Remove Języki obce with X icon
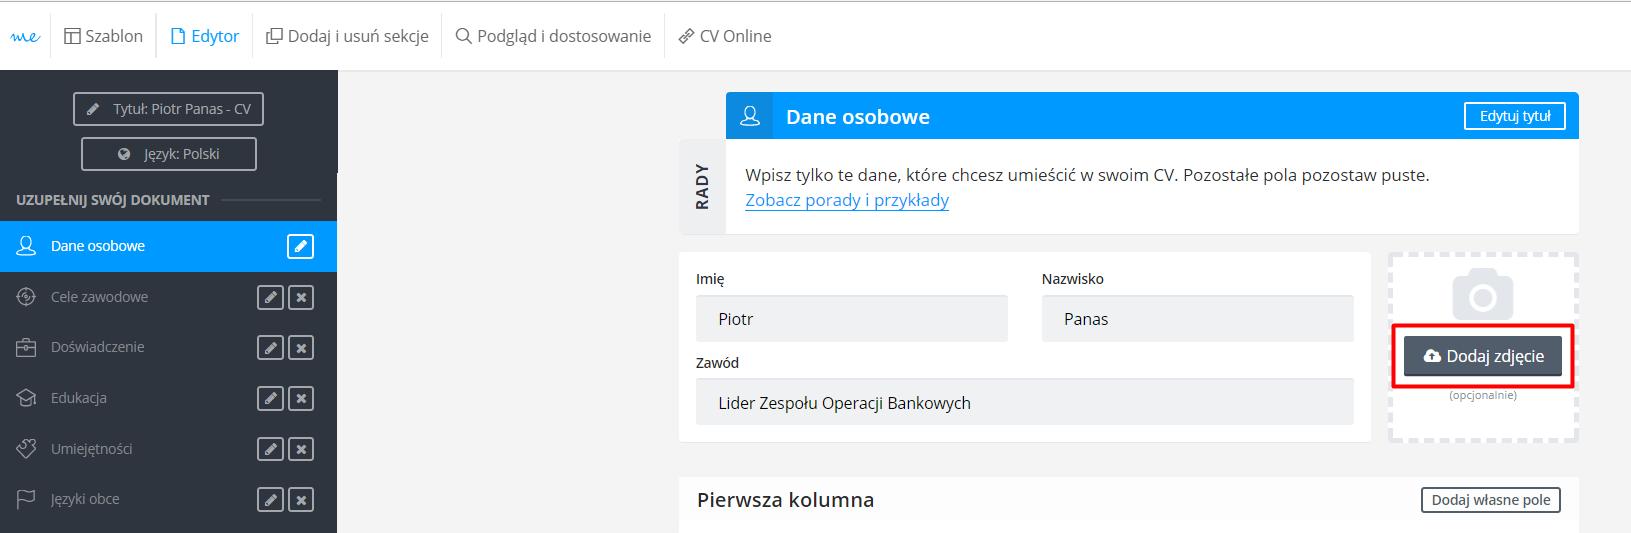The width and height of the screenshot is (1631, 533). click(301, 499)
